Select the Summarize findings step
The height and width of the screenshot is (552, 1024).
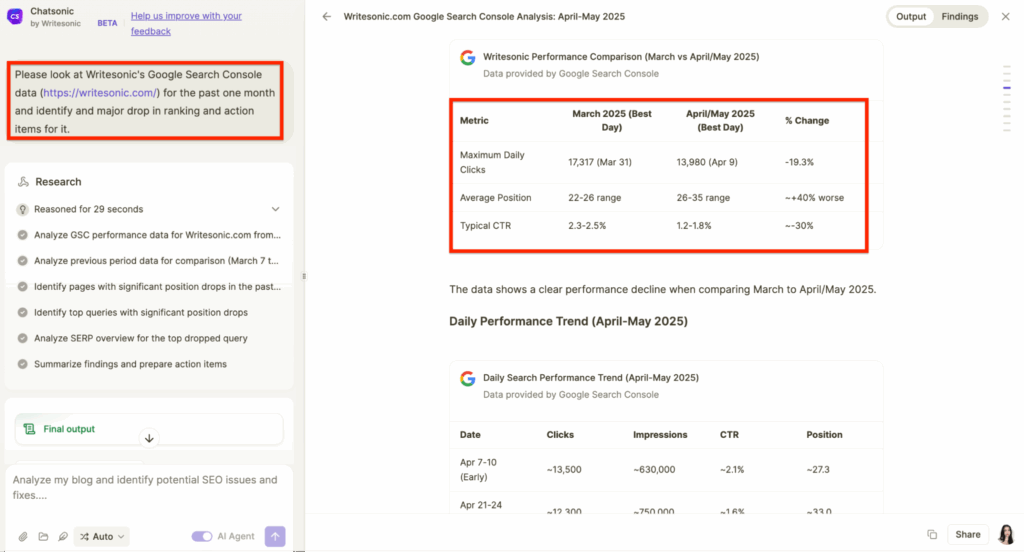[130, 364]
